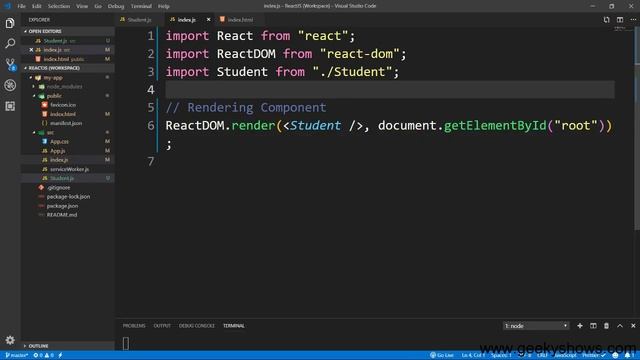Split the editor with split icon
Screen dimensions: 640x360
point(620,20)
